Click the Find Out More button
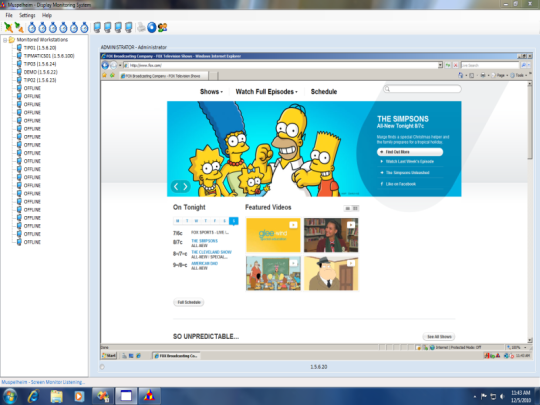The image size is (540, 405). click(x=410, y=152)
